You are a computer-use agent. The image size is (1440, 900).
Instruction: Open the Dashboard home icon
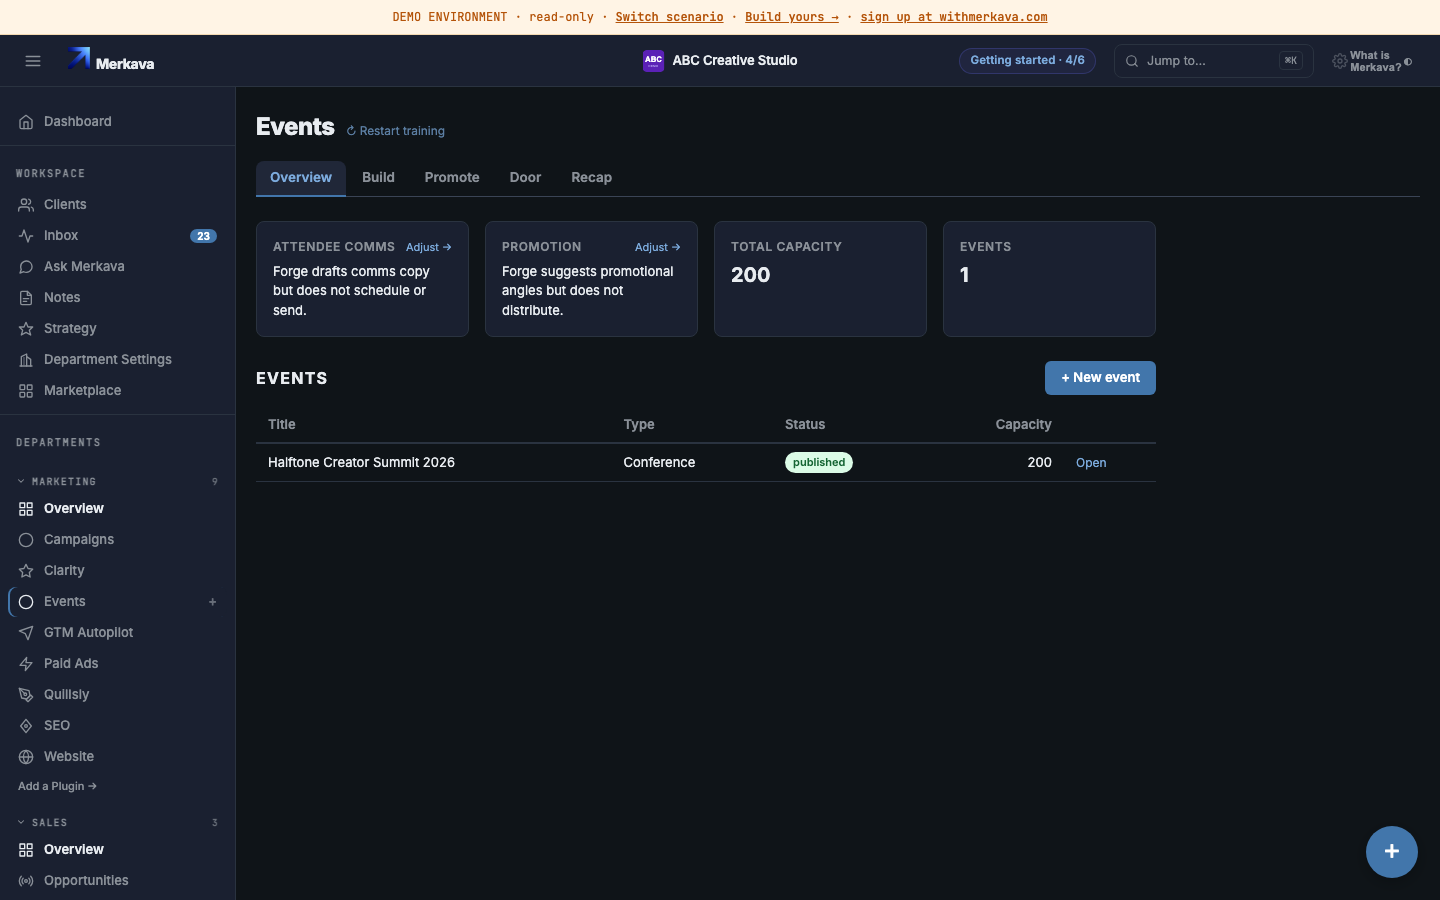point(26,122)
